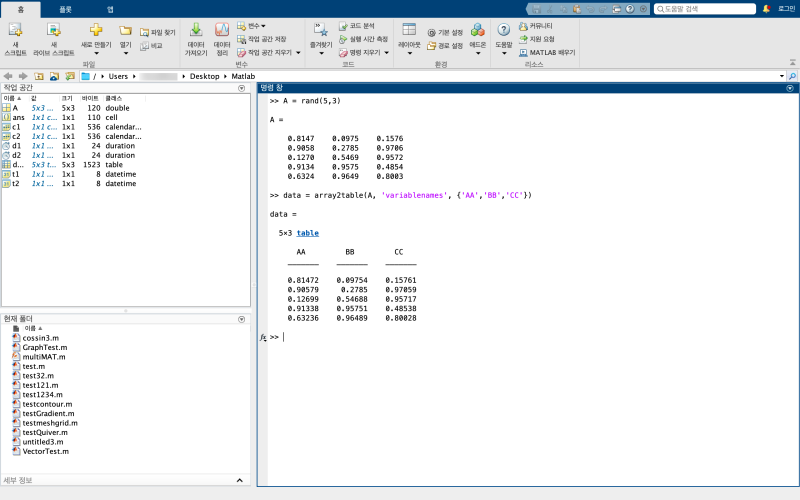Click the browse-for-folder icon in address bar
This screenshot has width=800, height=500.
(x=54, y=76)
